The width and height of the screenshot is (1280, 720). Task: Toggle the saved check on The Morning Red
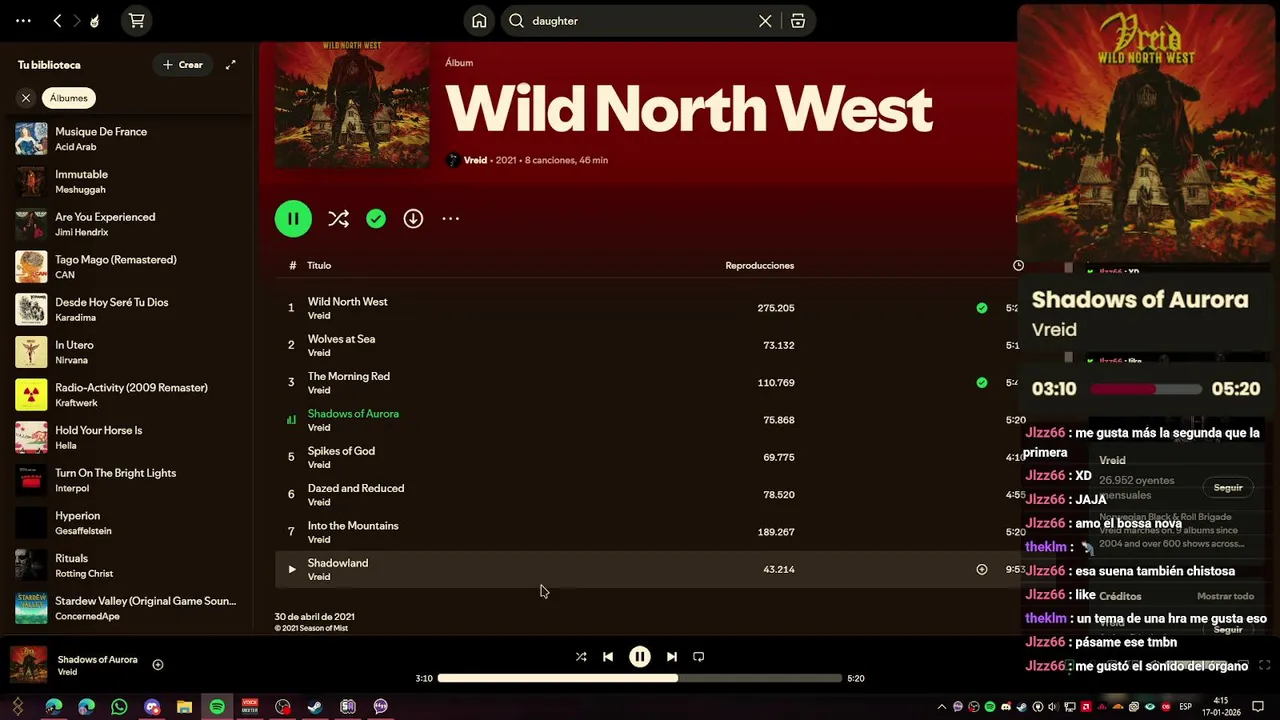(x=982, y=383)
